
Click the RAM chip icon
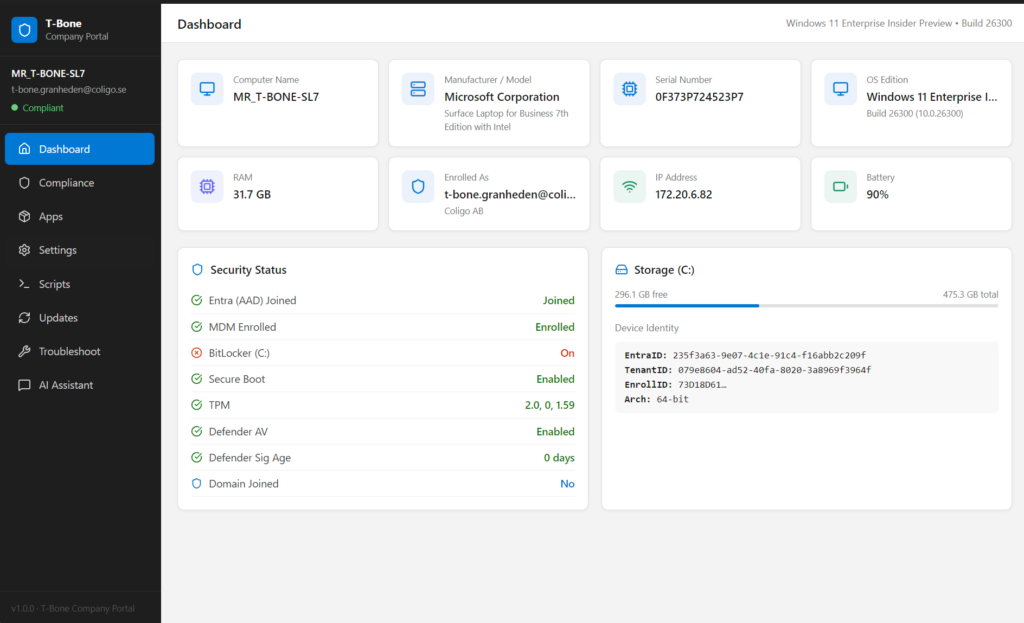(x=207, y=186)
